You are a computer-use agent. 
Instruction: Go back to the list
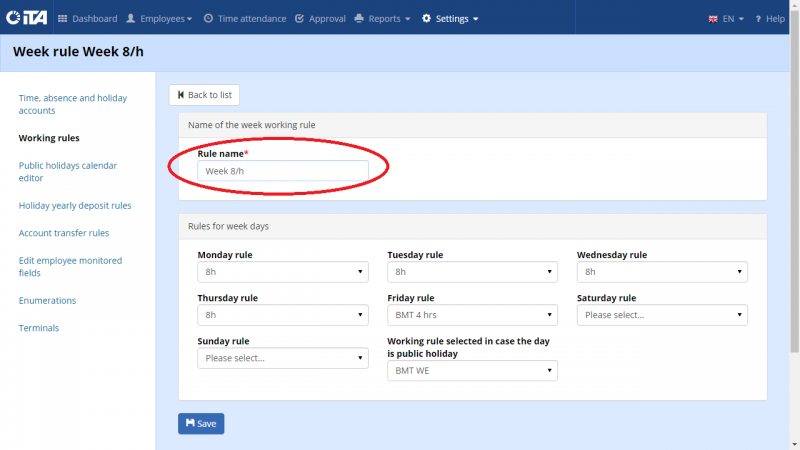click(x=204, y=95)
